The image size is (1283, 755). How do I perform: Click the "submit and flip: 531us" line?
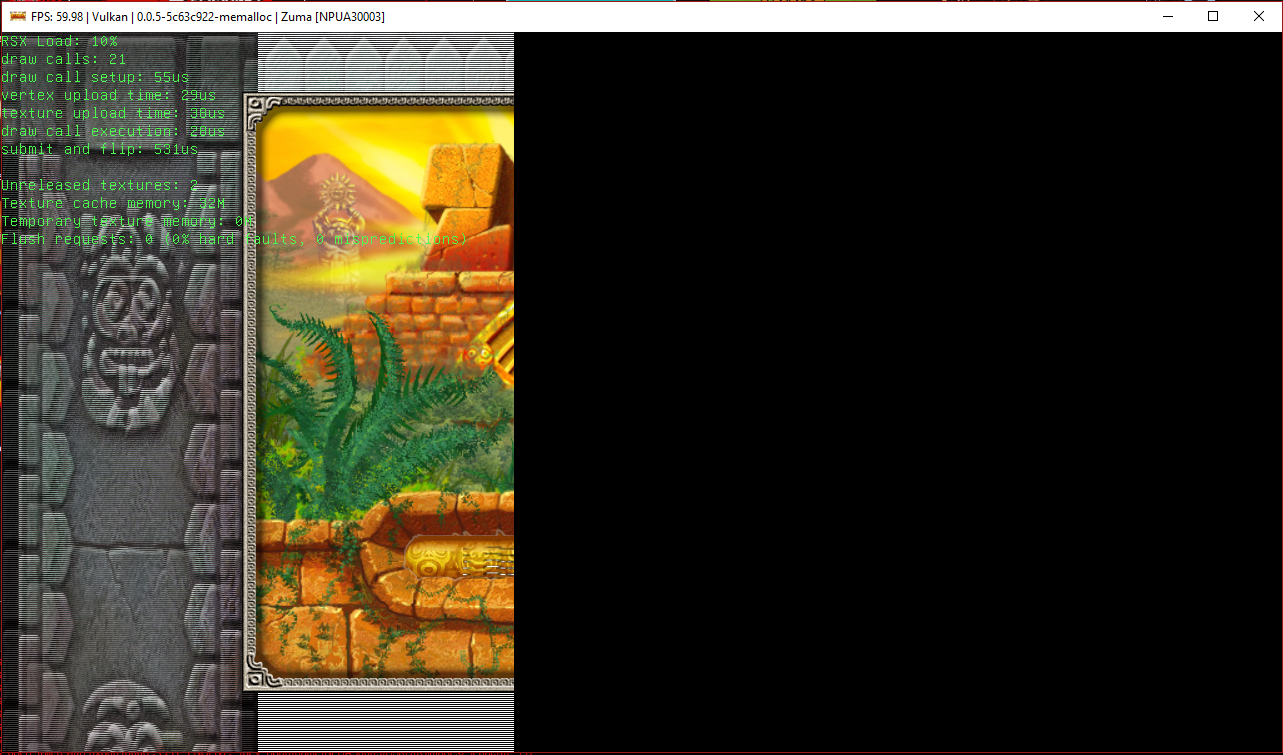pyautogui.click(x=100, y=149)
